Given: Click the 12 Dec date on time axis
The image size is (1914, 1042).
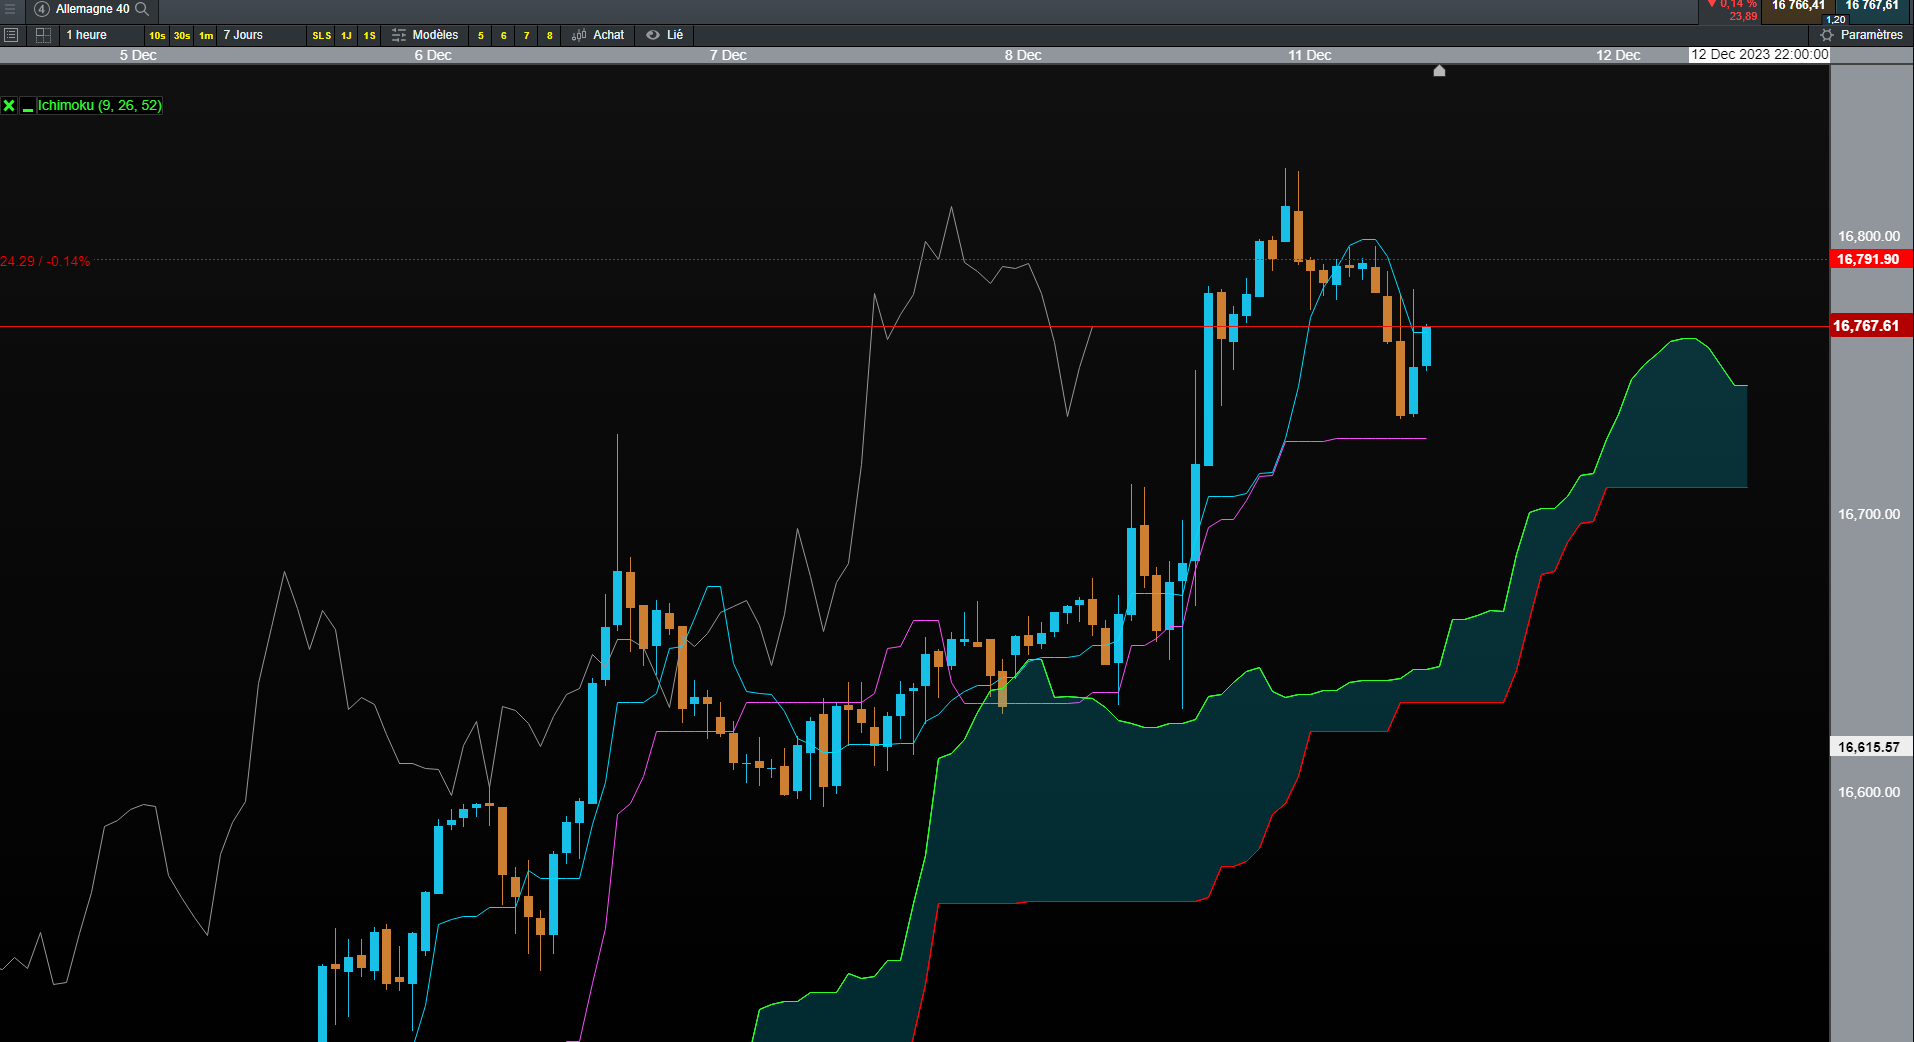Looking at the screenshot, I should click(x=1618, y=55).
